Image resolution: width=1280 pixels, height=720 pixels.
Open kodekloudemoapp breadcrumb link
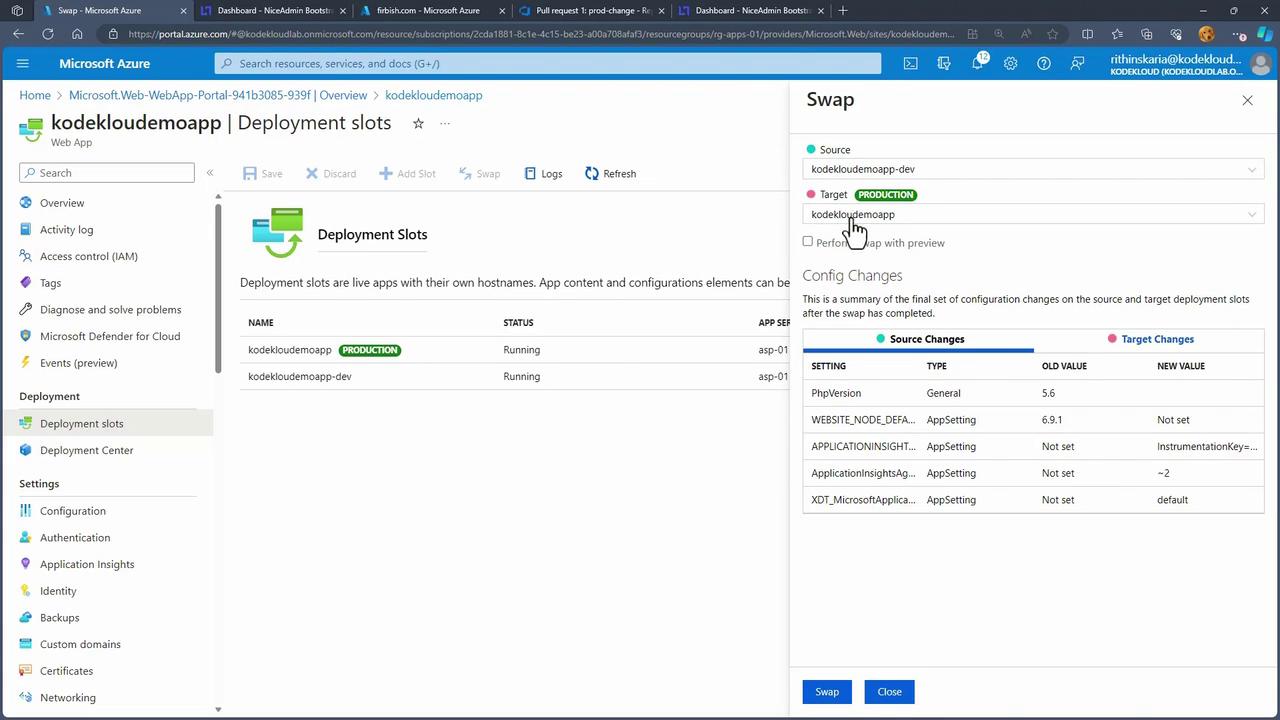[x=434, y=95]
